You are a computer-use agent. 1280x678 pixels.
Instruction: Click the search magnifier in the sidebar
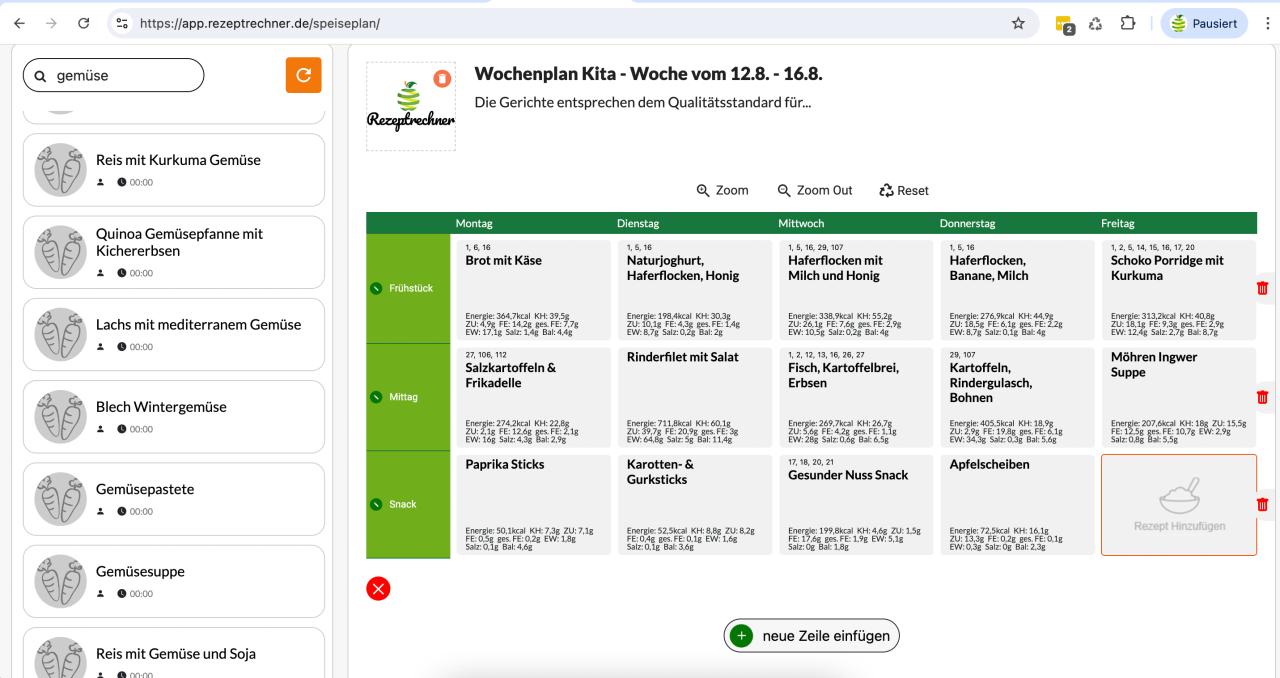40,74
